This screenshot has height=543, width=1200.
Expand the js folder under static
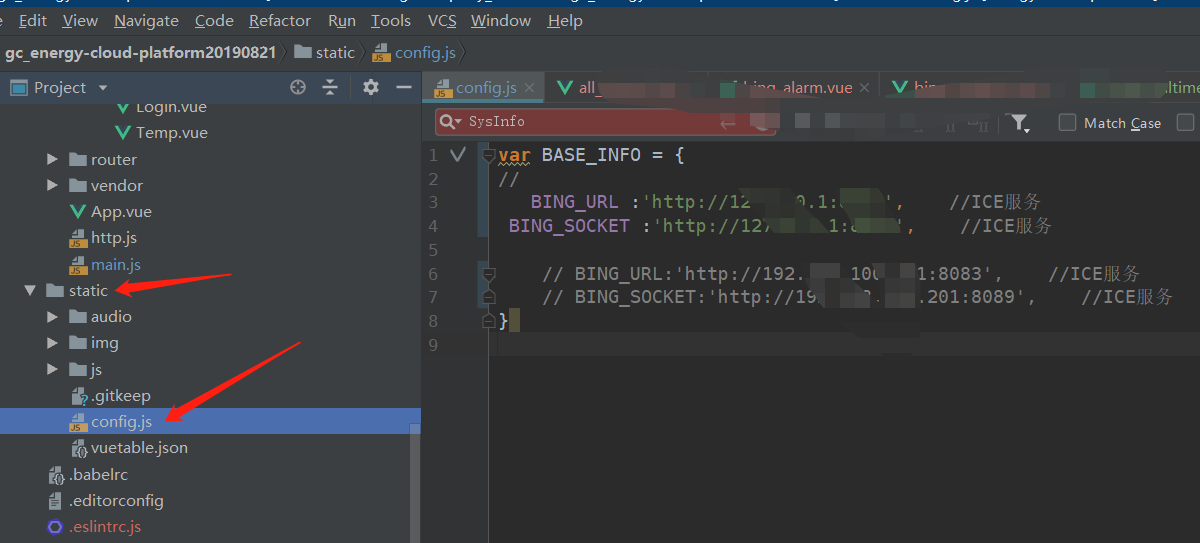52,369
